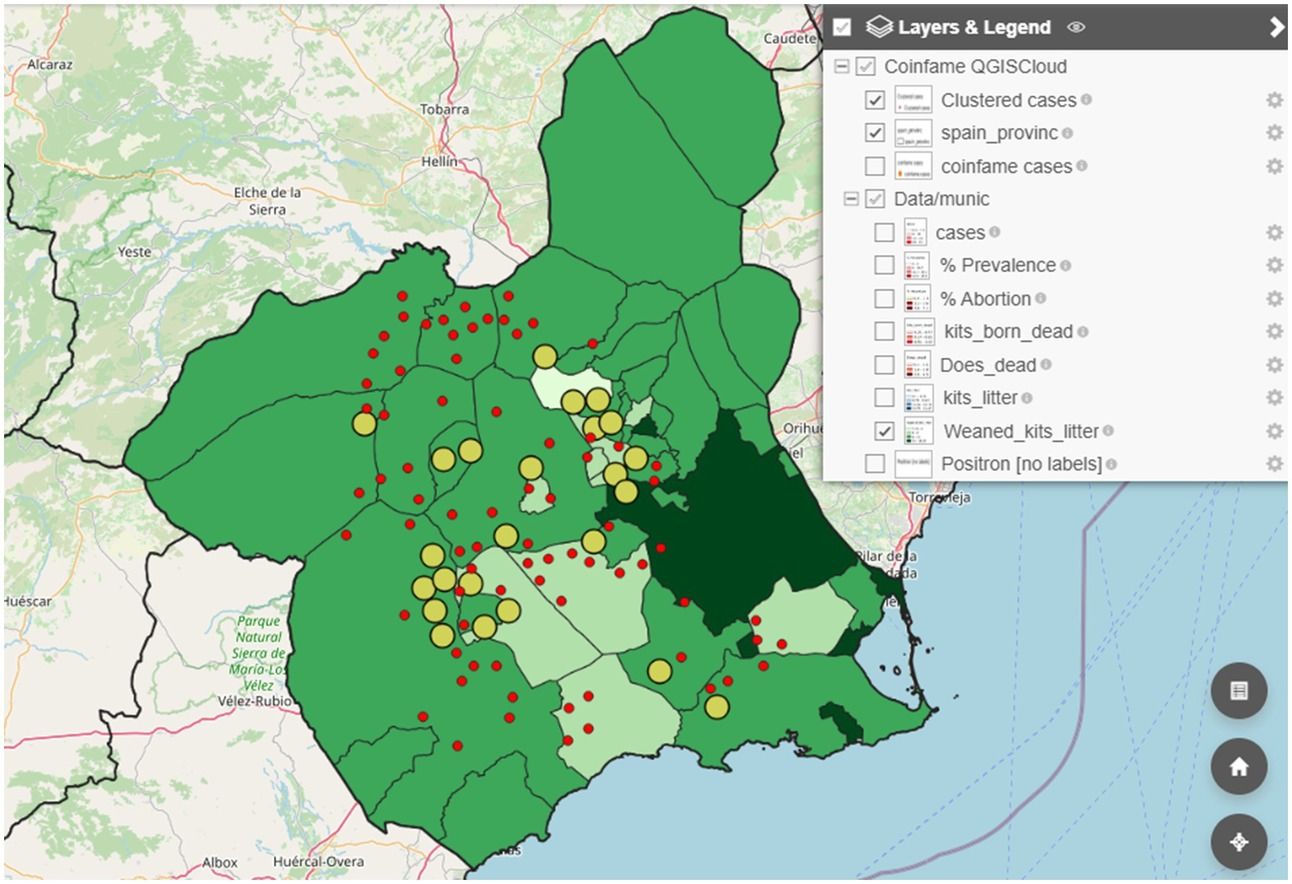Open the table list round button
The height and width of the screenshot is (884, 1292).
(x=1238, y=691)
